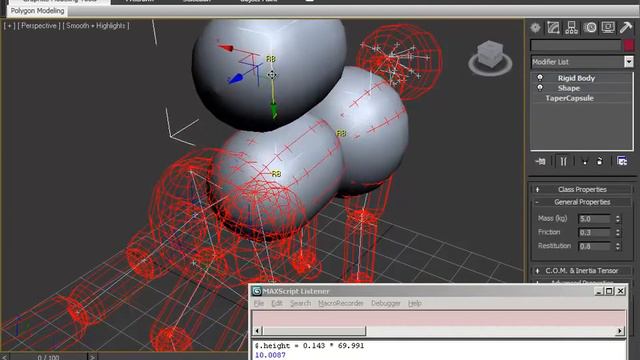Open the Motion command panel tab
This screenshot has width=640, height=360.
point(590,28)
